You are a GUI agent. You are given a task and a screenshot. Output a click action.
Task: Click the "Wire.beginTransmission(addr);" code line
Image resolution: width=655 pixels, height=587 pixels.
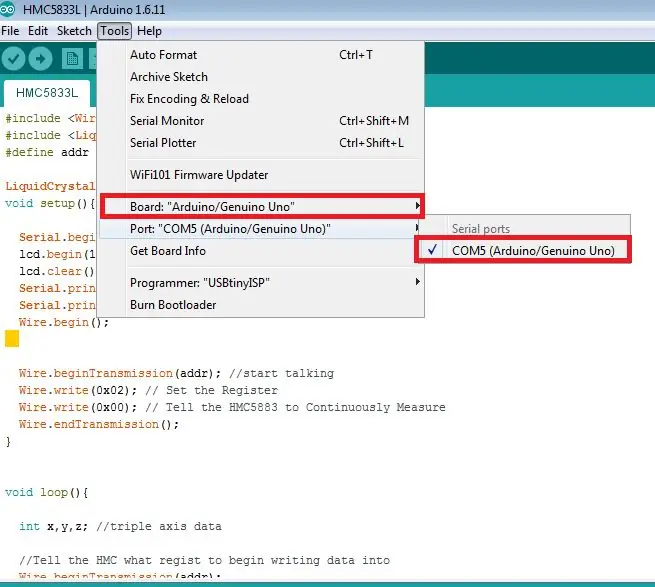(119, 374)
